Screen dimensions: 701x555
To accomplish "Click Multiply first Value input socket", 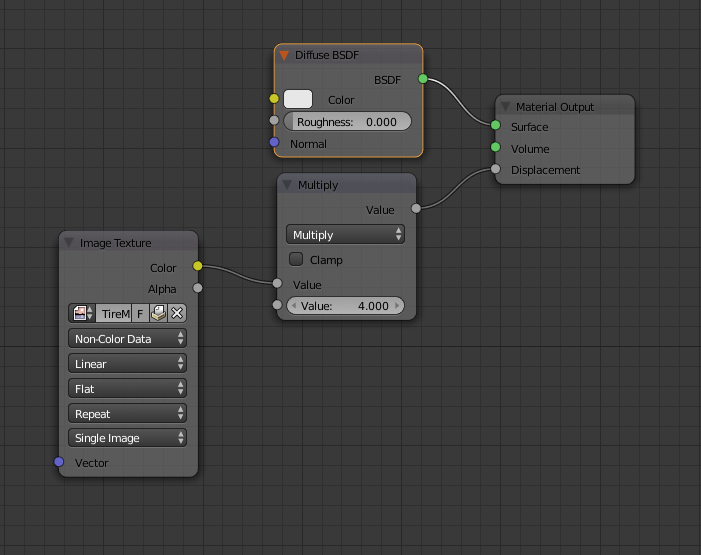I will 277,283.
